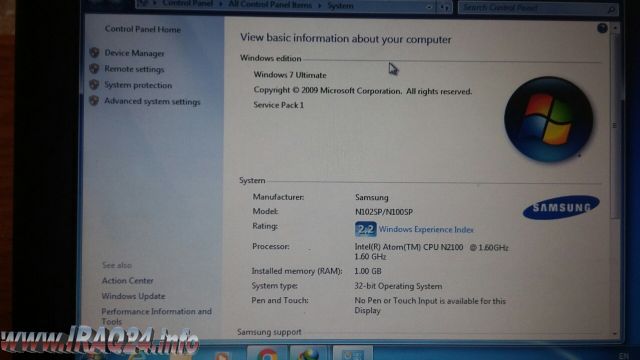Screen dimensions: 640x360
Task: Select All Control Panel Items in breadcrumb
Action: tap(270, 5)
